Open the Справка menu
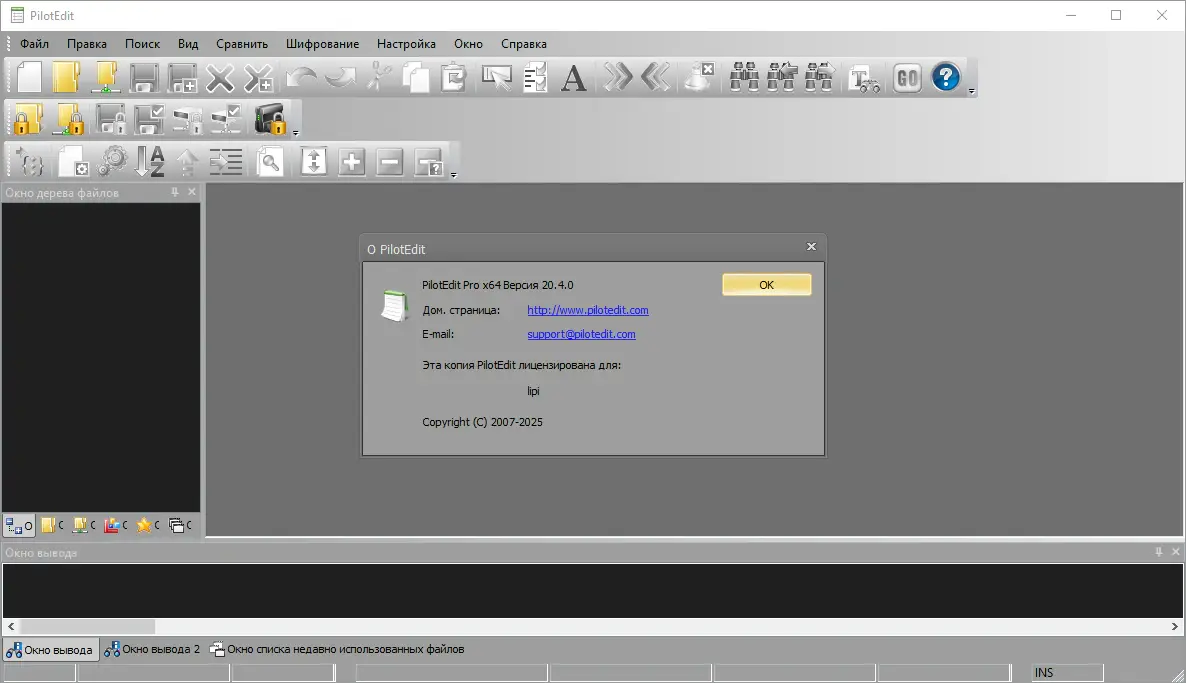 click(523, 44)
